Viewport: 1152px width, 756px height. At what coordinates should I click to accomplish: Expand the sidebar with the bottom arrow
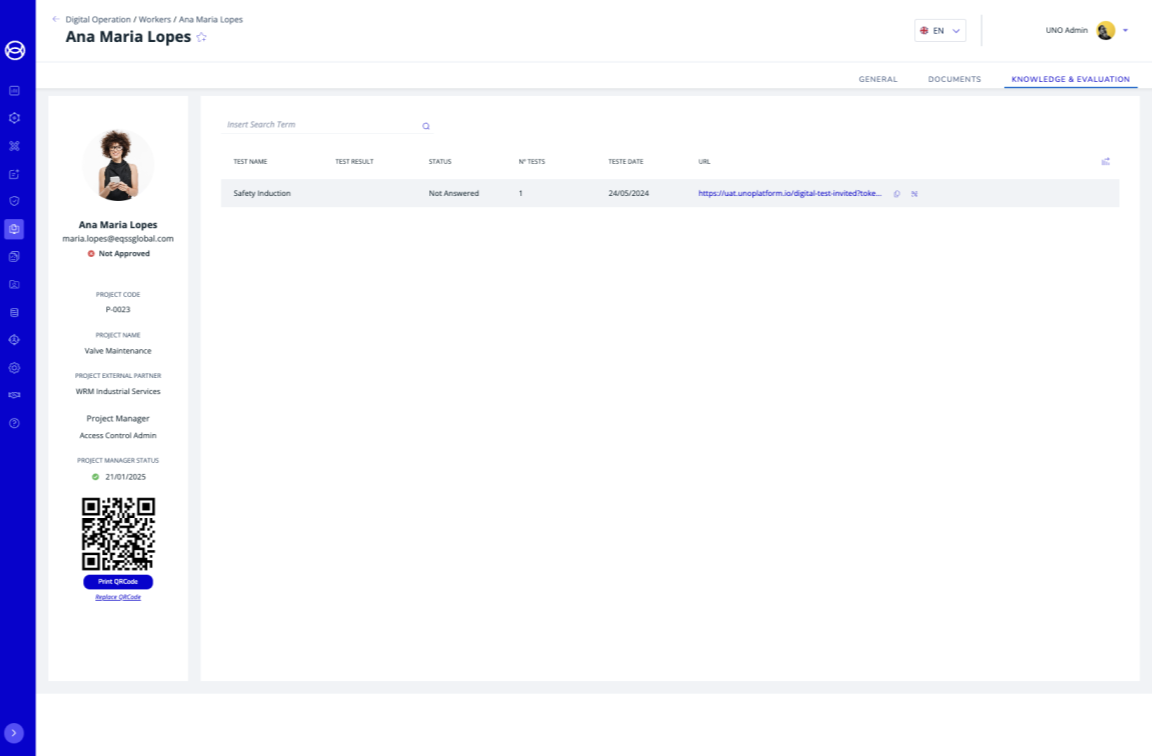pyautogui.click(x=14, y=733)
